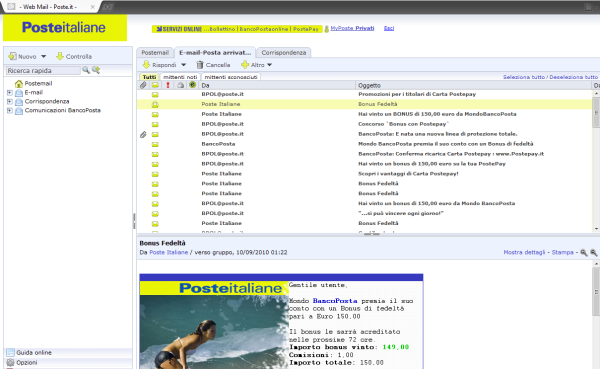Image resolution: width=600 pixels, height=369 pixels.
Task: Click SERVIZI ONLINE yellow banner
Action: (x=237, y=29)
